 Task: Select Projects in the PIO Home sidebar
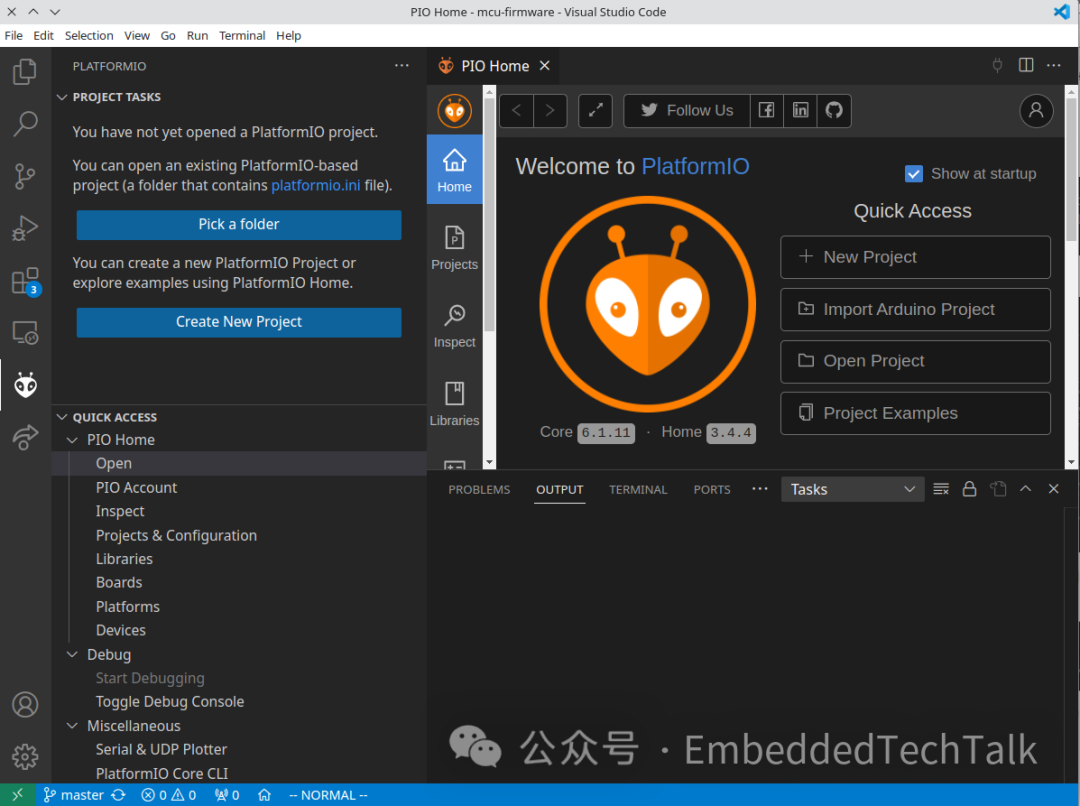point(454,248)
